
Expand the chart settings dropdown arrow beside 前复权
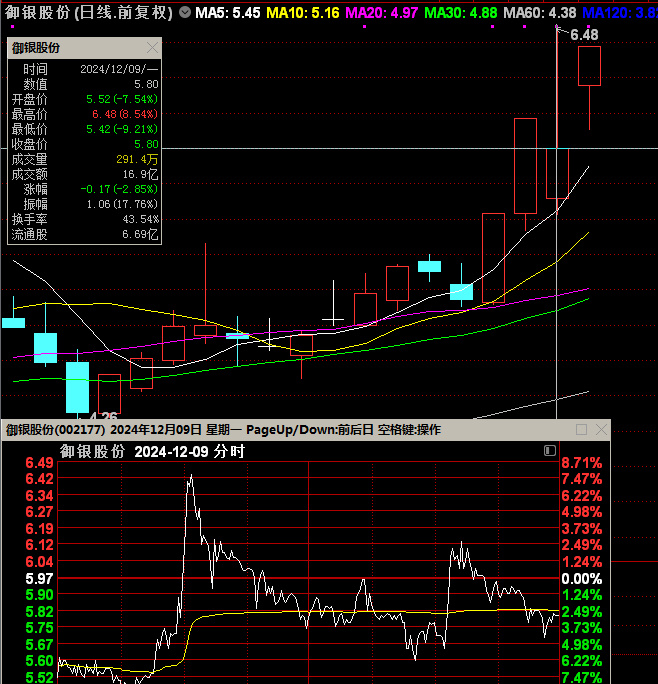[x=184, y=13]
